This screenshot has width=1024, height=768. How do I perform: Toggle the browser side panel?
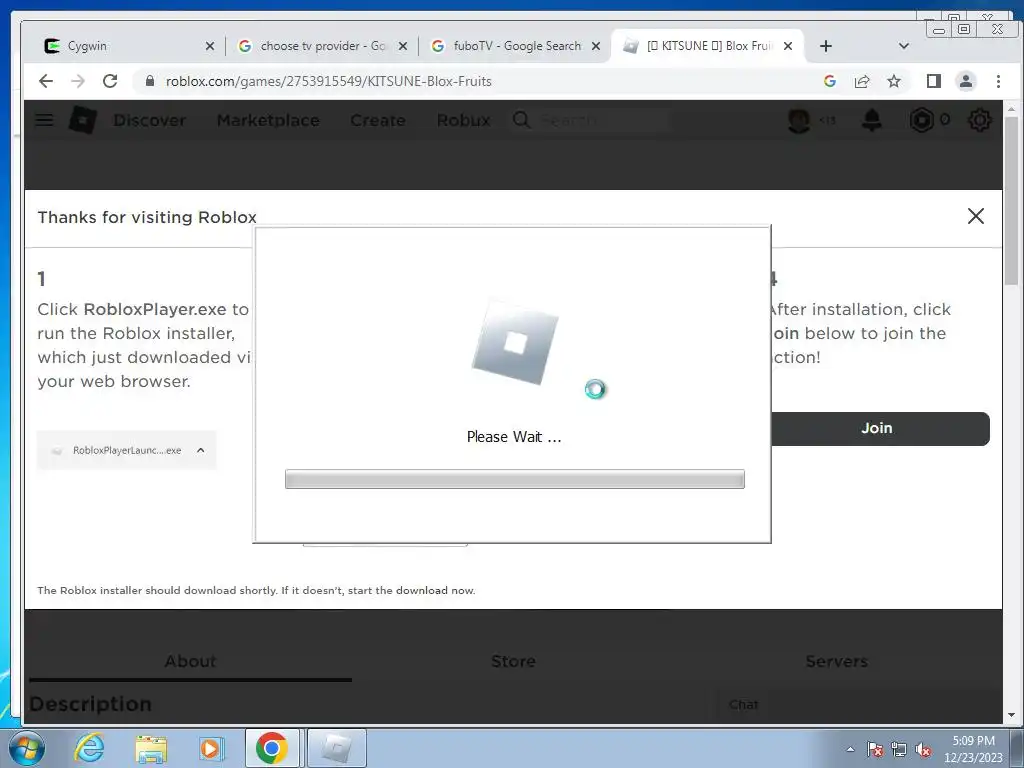tap(934, 81)
